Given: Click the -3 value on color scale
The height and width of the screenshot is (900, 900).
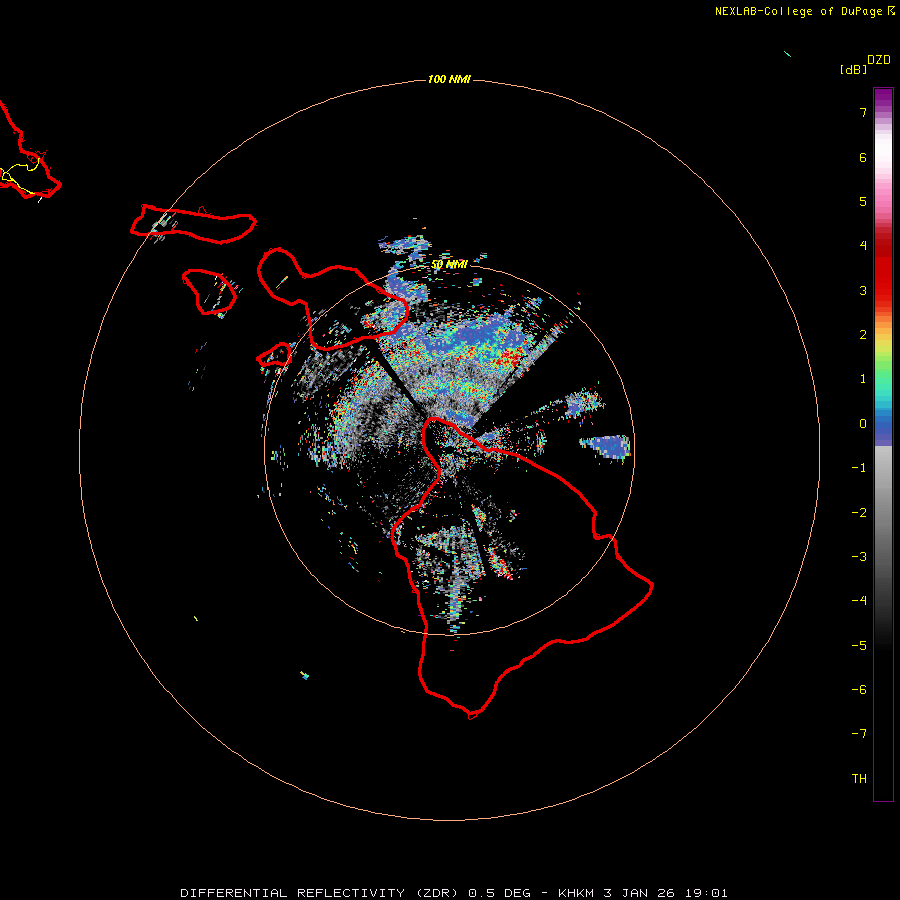Looking at the screenshot, I should click(x=859, y=557).
